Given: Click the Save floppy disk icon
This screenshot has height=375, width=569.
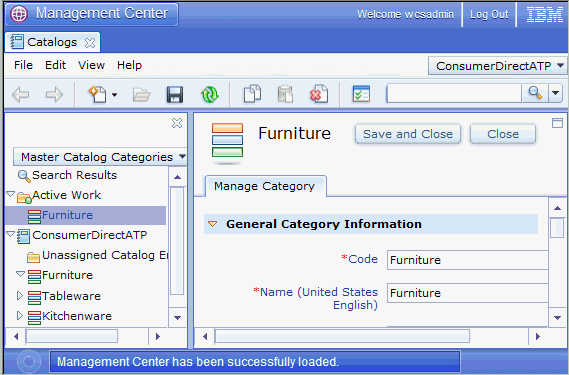Looking at the screenshot, I should pyautogui.click(x=175, y=95).
